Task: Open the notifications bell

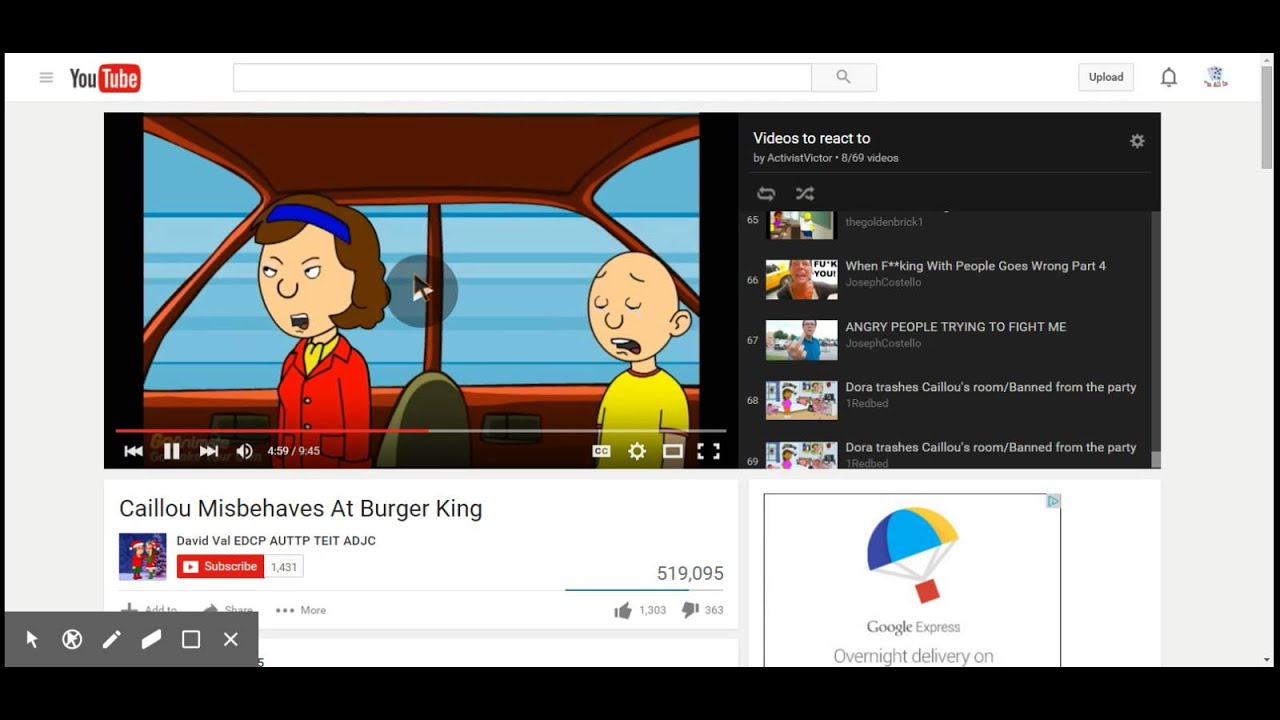Action: 1168,77
